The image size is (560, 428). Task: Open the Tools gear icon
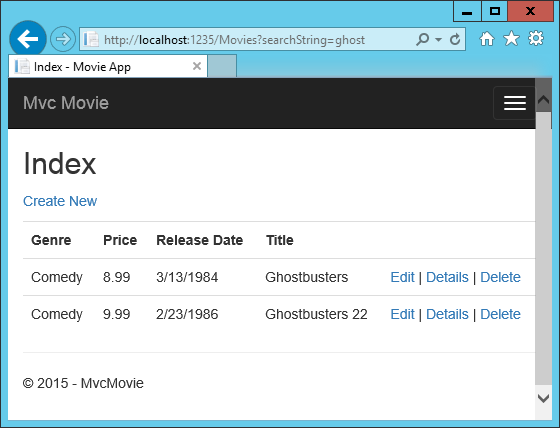pyautogui.click(x=536, y=39)
